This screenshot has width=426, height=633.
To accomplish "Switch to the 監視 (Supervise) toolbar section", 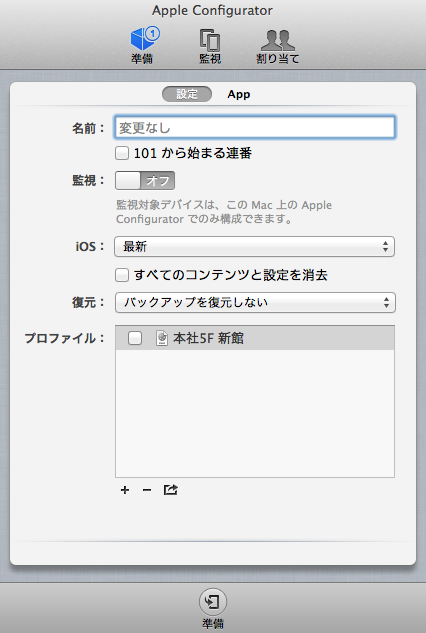I will (x=210, y=46).
